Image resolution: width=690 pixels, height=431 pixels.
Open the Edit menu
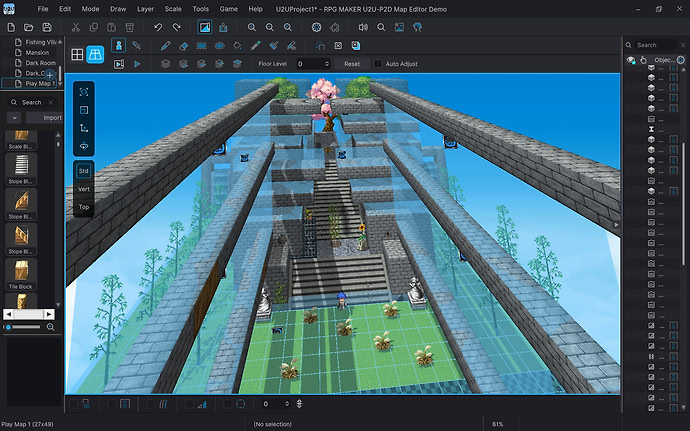(x=65, y=9)
